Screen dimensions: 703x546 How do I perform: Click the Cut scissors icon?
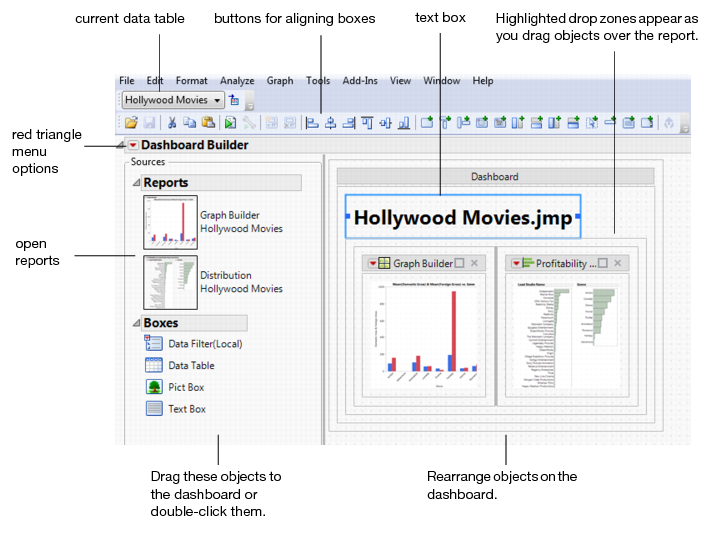pyautogui.click(x=171, y=123)
